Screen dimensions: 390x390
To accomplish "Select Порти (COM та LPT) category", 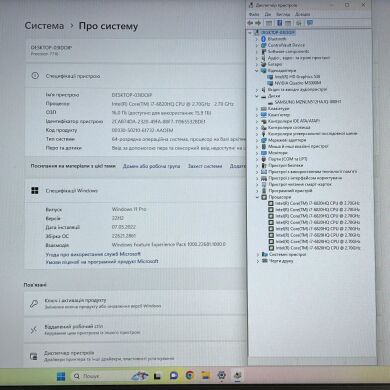I will pyautogui.click(x=288, y=159).
